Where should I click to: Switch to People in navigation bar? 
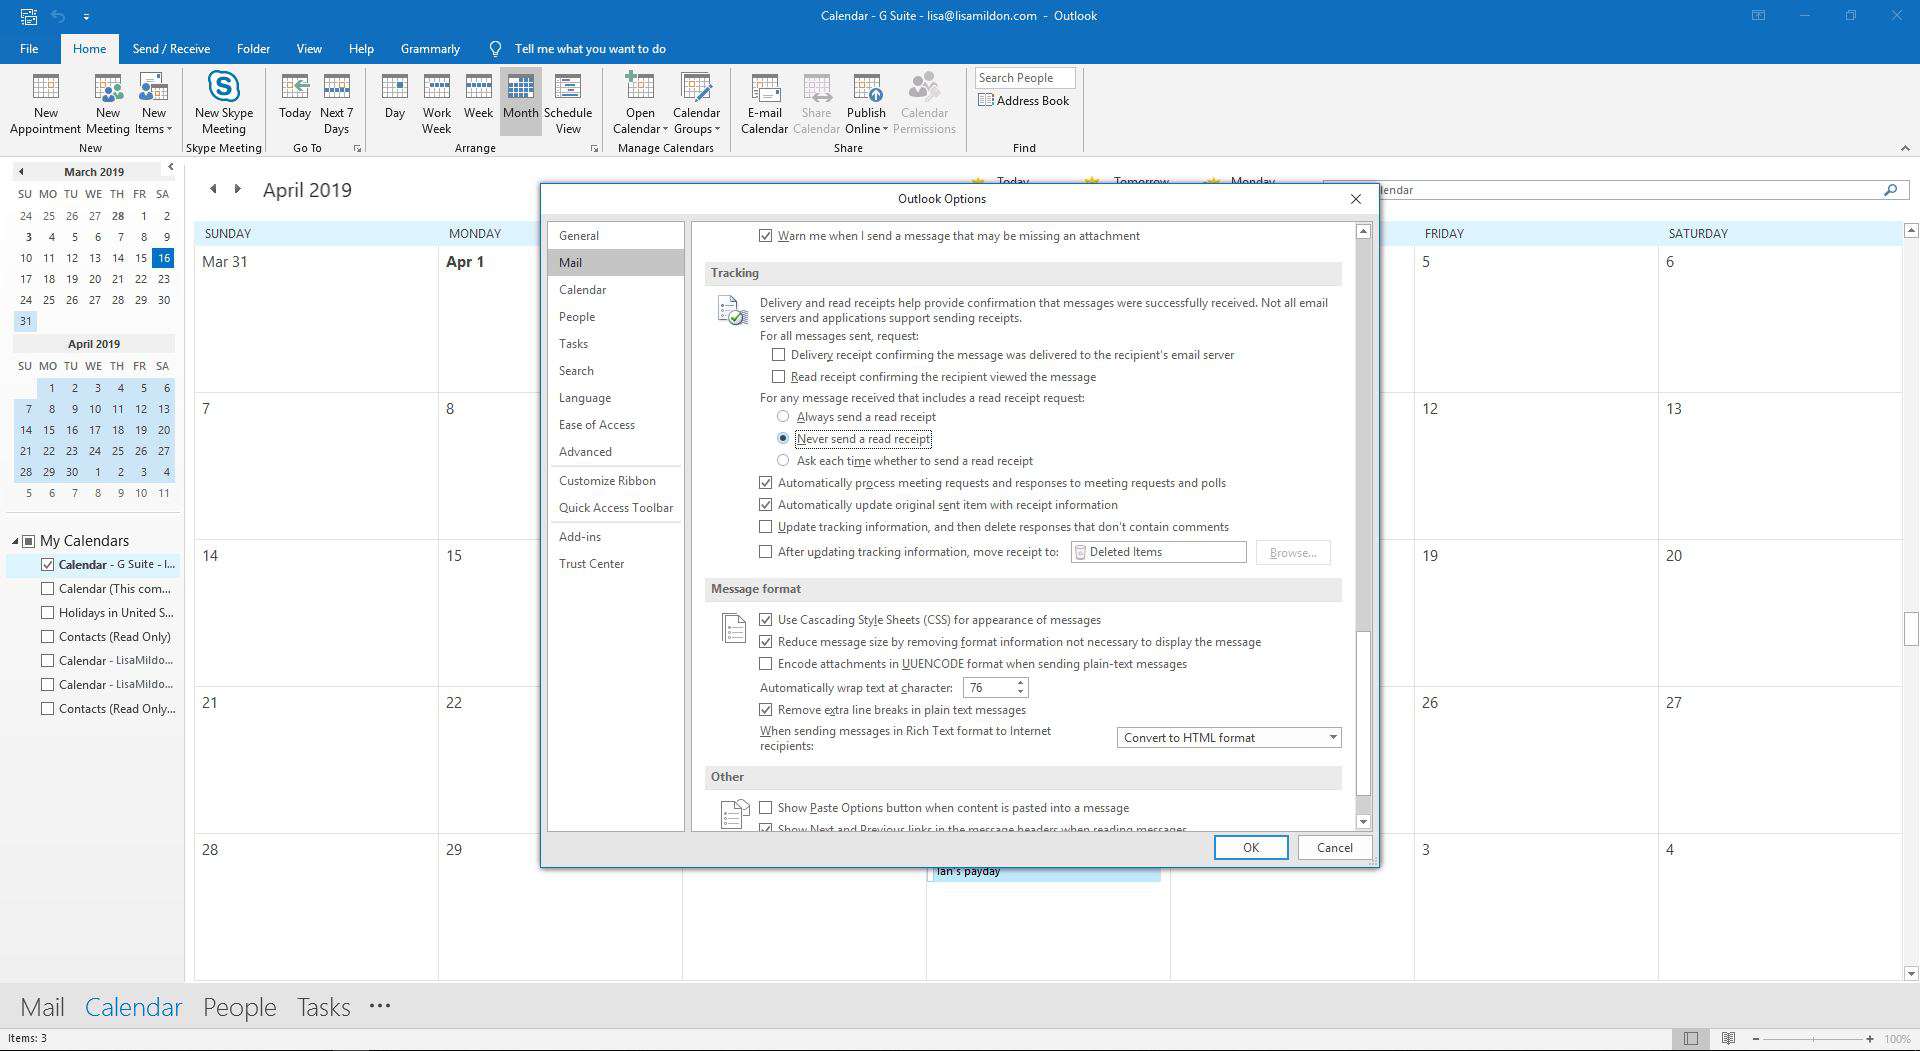coord(239,1007)
